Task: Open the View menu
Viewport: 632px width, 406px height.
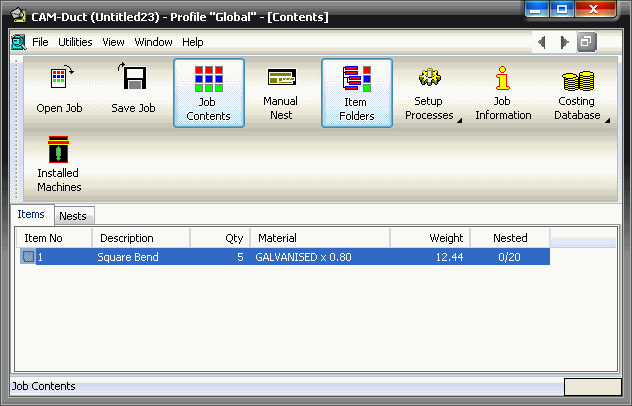Action: pos(113,42)
